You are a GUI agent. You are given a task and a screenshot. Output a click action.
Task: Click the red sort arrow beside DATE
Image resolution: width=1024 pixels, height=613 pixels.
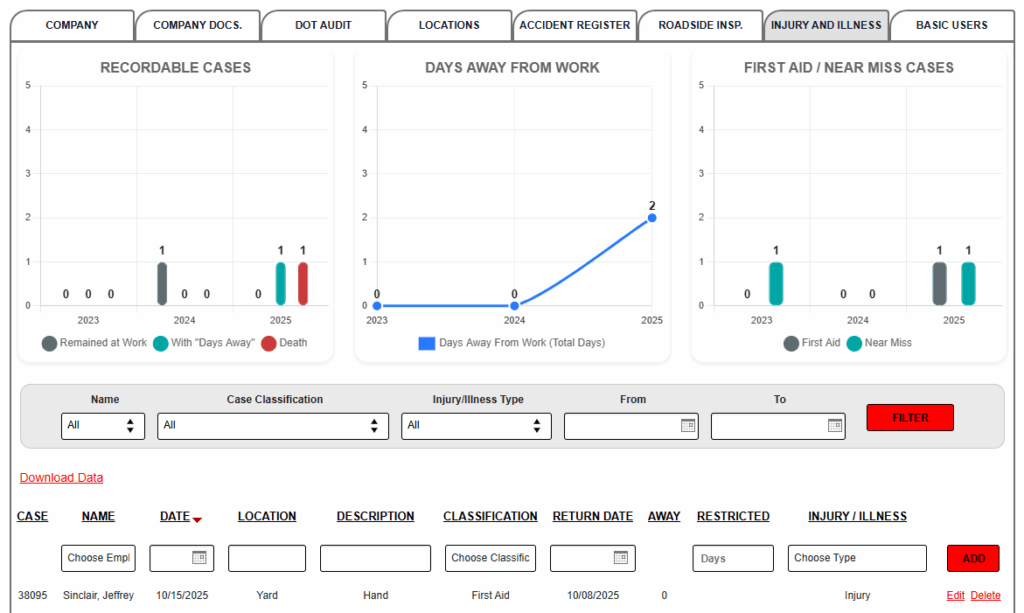click(x=197, y=520)
